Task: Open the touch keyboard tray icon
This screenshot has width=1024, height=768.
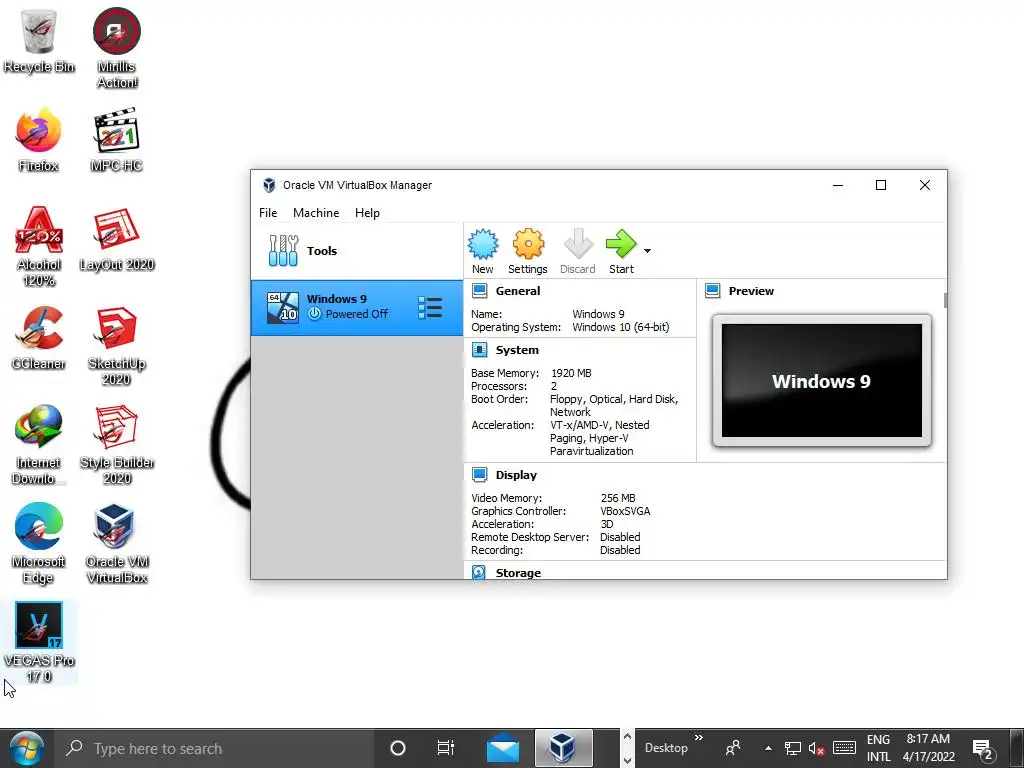Action: (844, 748)
